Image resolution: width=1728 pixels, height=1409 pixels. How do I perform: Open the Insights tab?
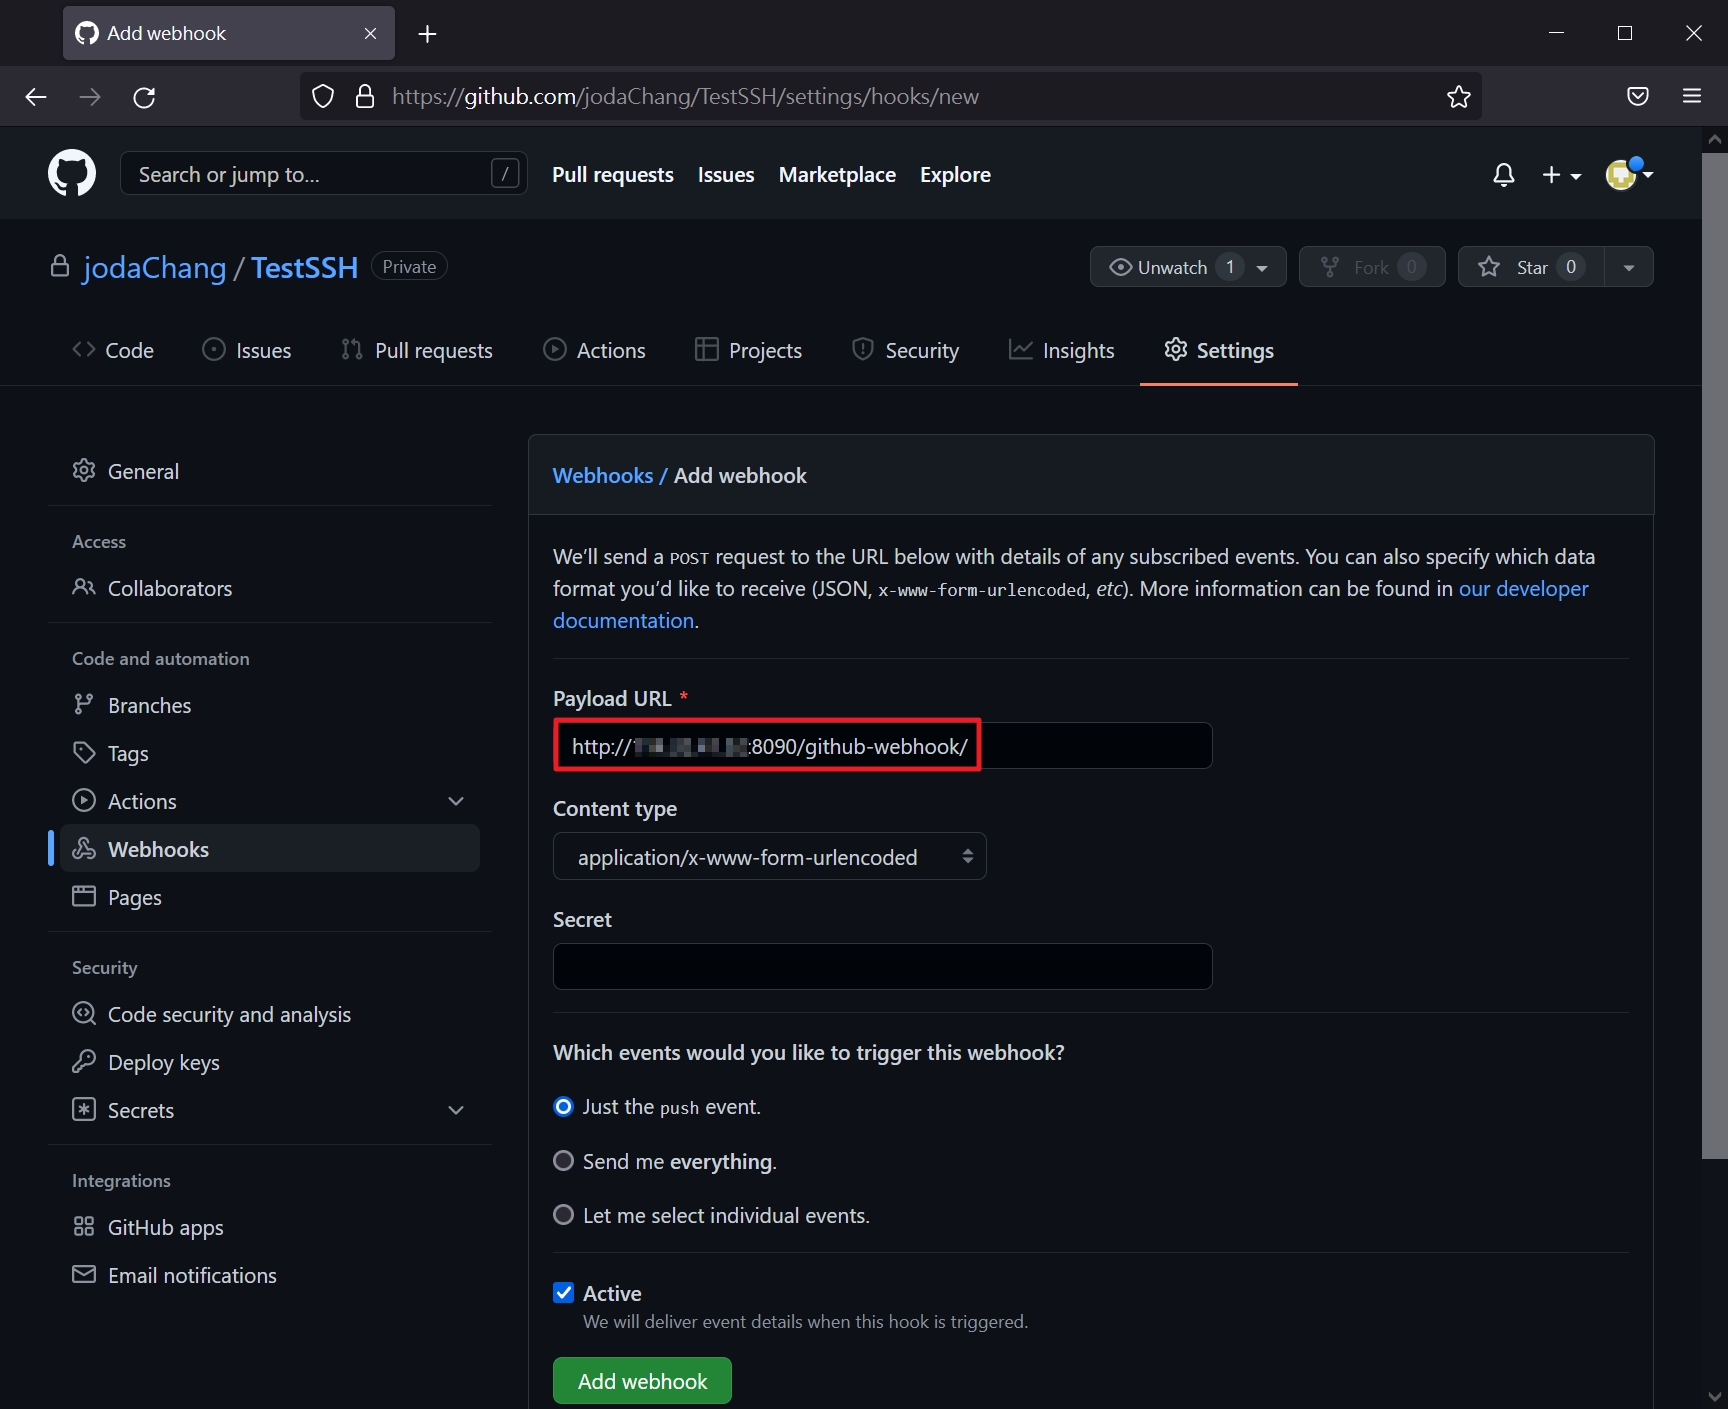[1061, 351]
